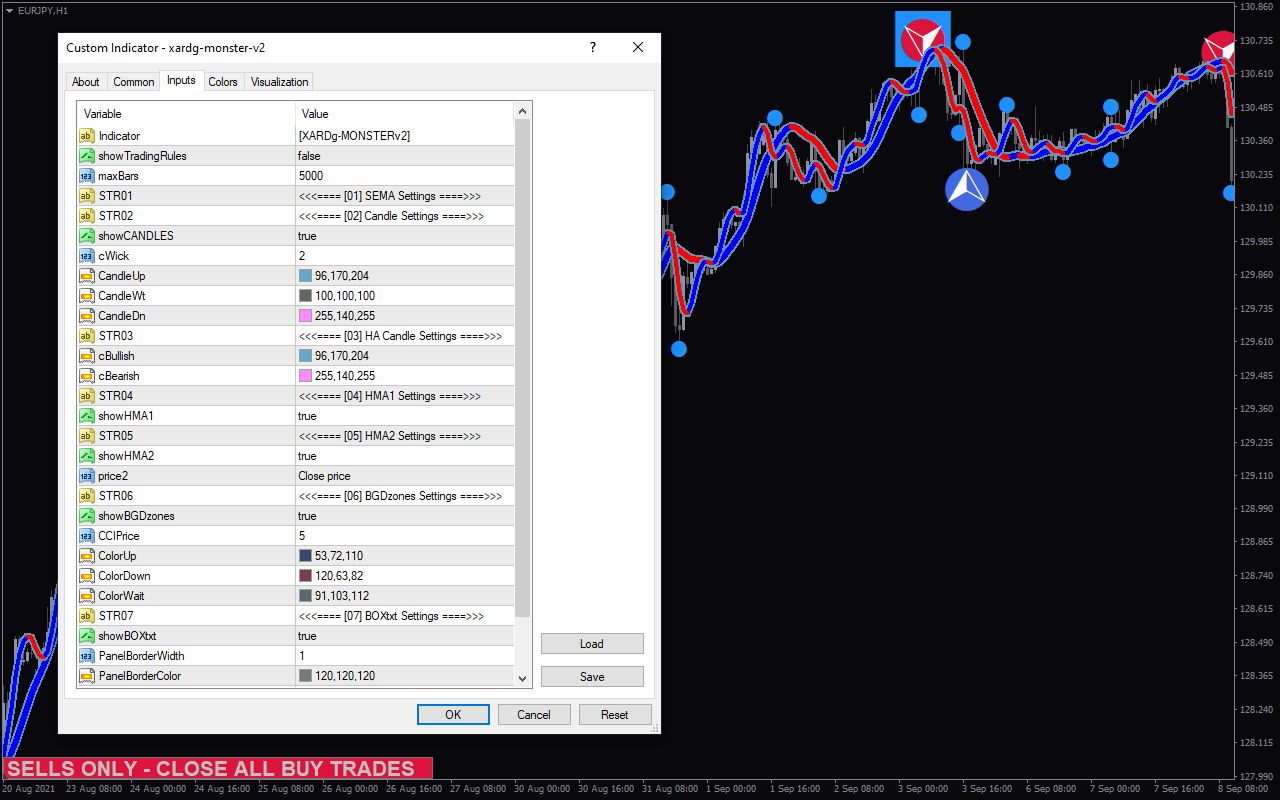Switch to the Visualization tab
The height and width of the screenshot is (800, 1280).
(280, 82)
